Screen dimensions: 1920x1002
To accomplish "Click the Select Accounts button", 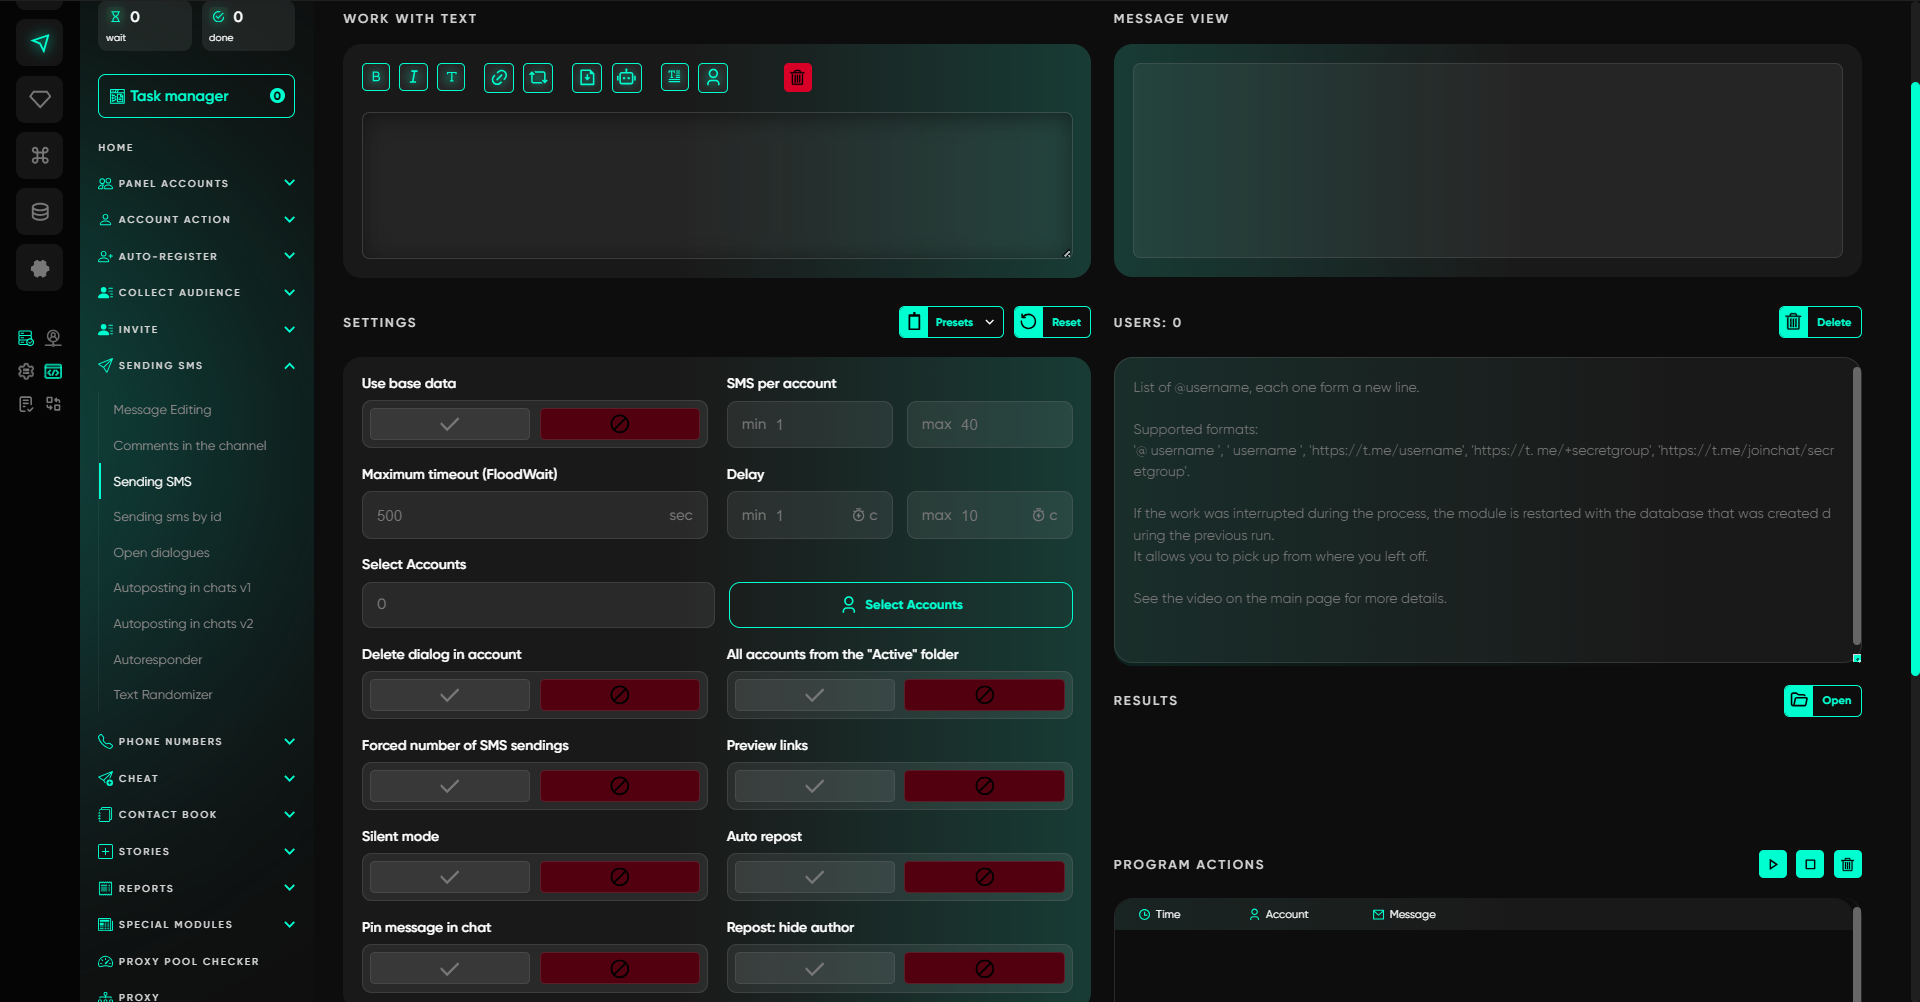I will (901, 605).
